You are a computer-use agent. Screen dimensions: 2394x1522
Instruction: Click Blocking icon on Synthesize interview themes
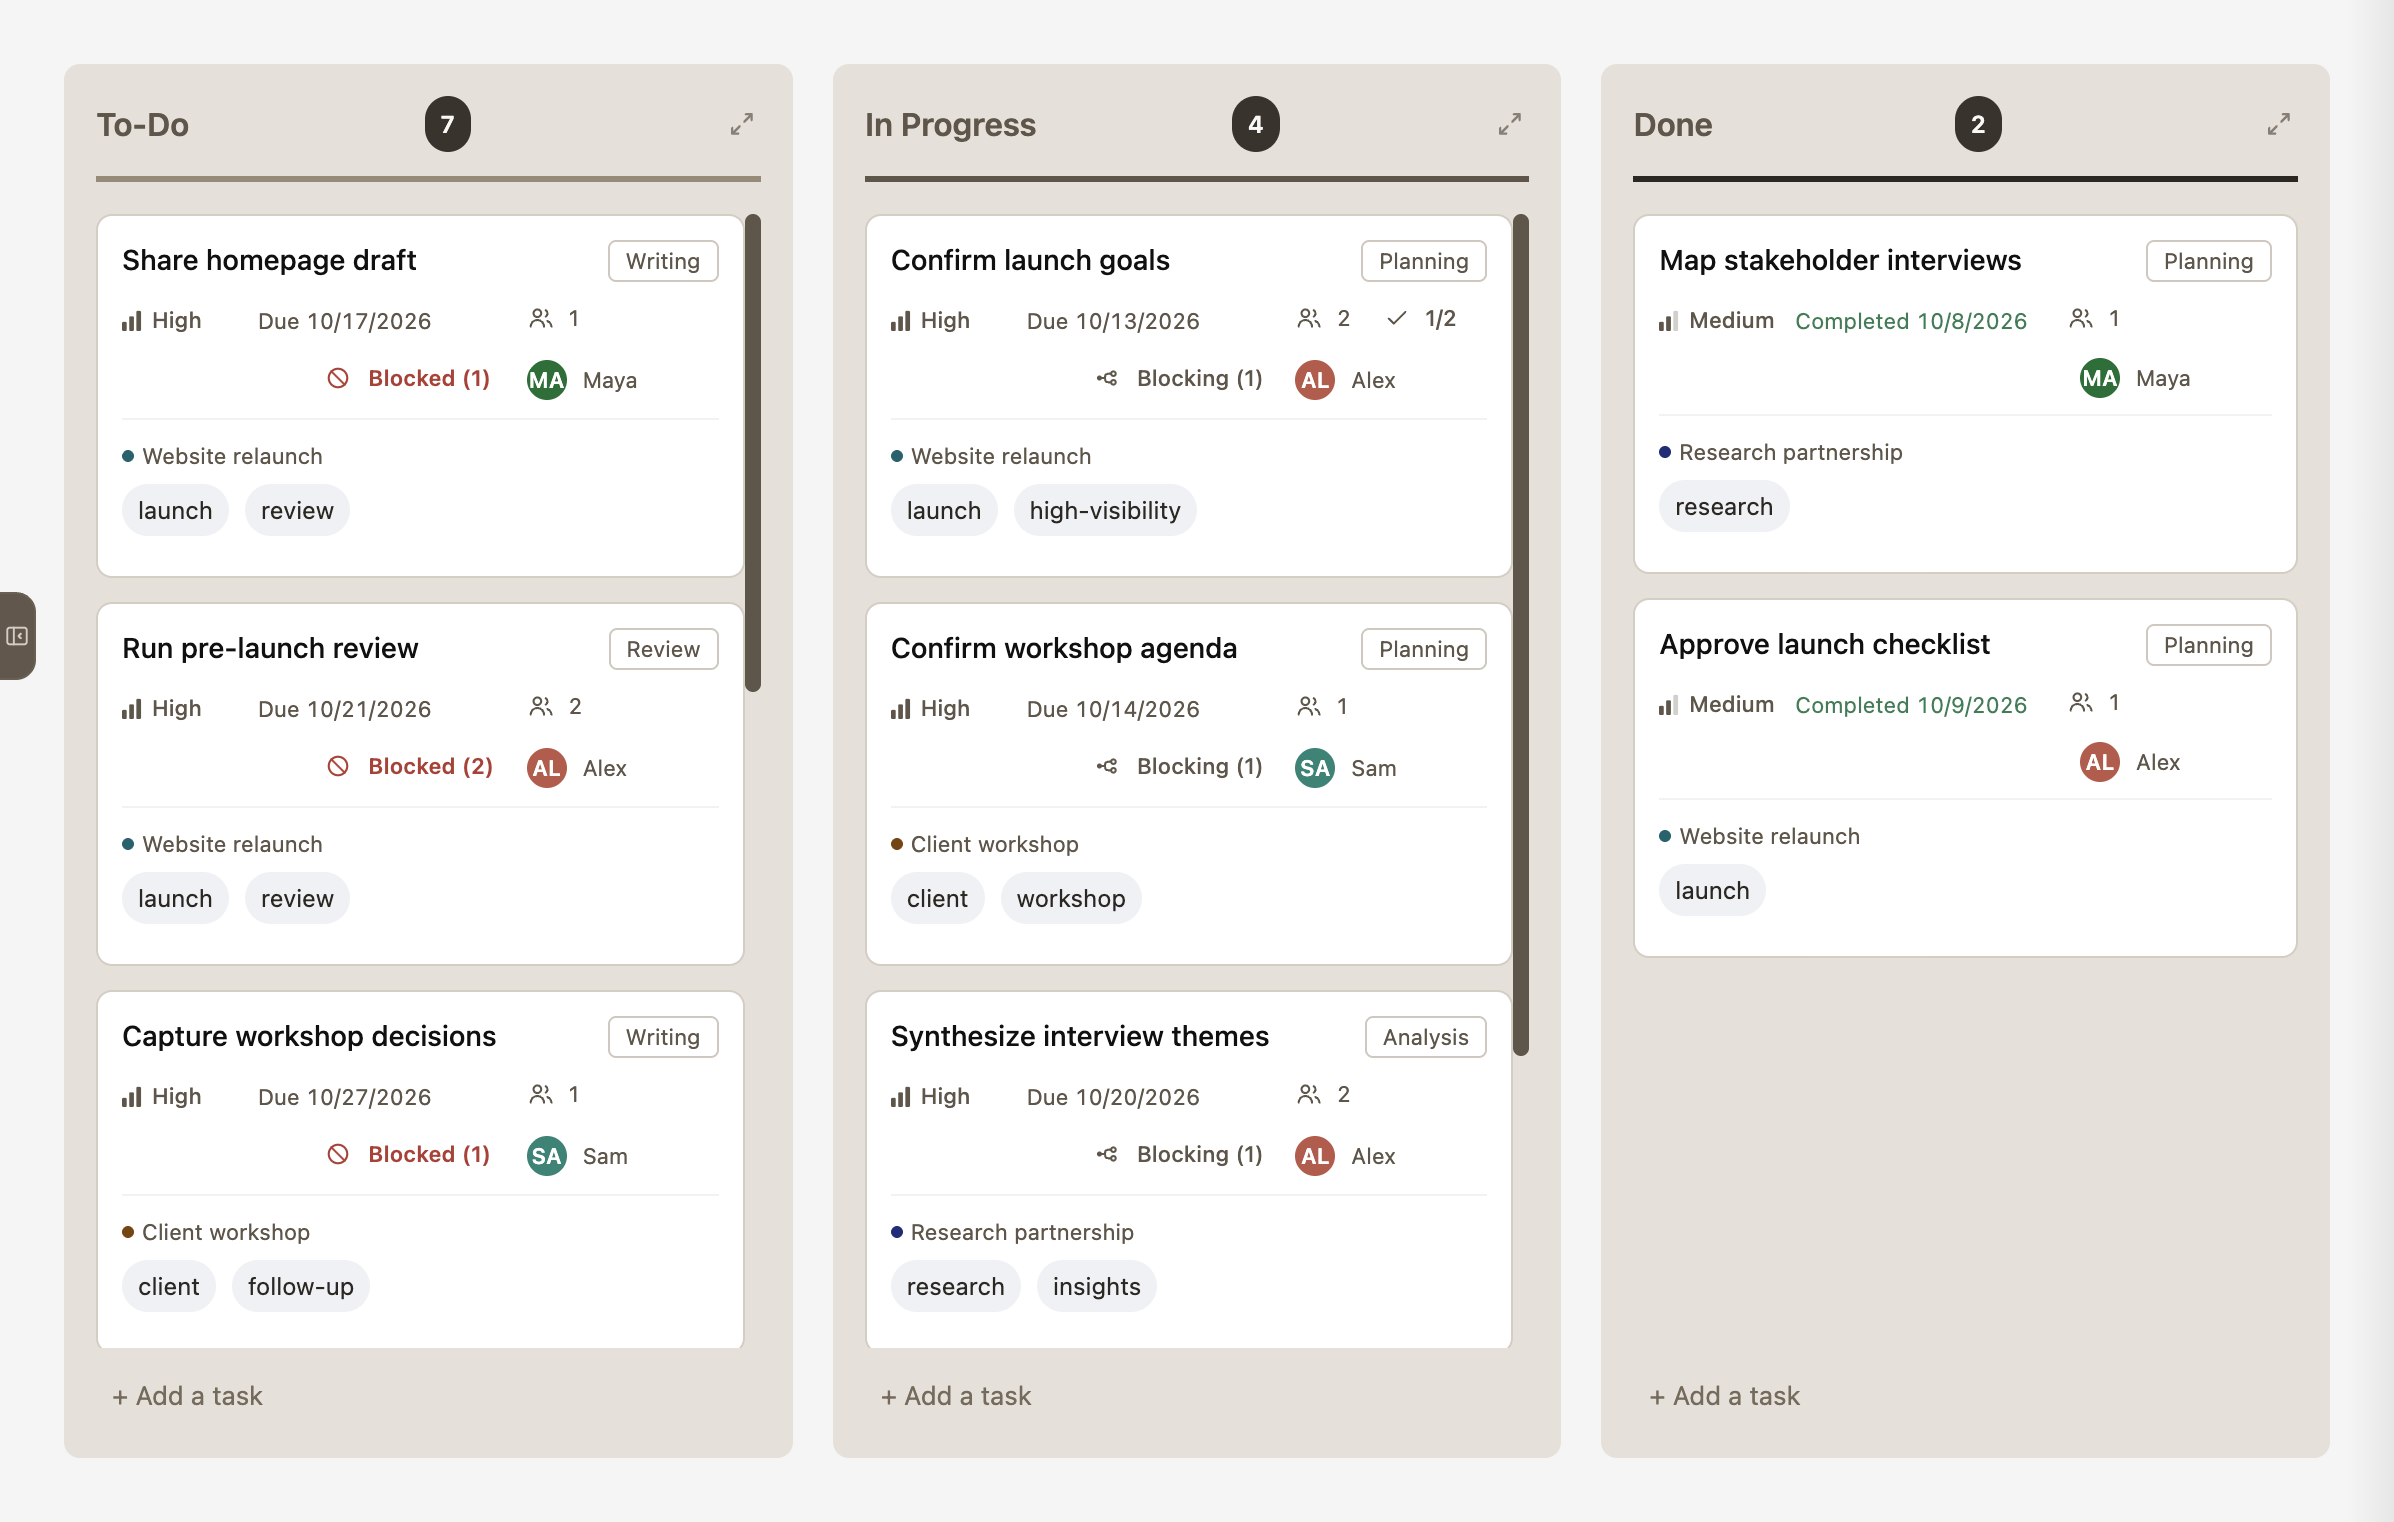[x=1107, y=1154]
